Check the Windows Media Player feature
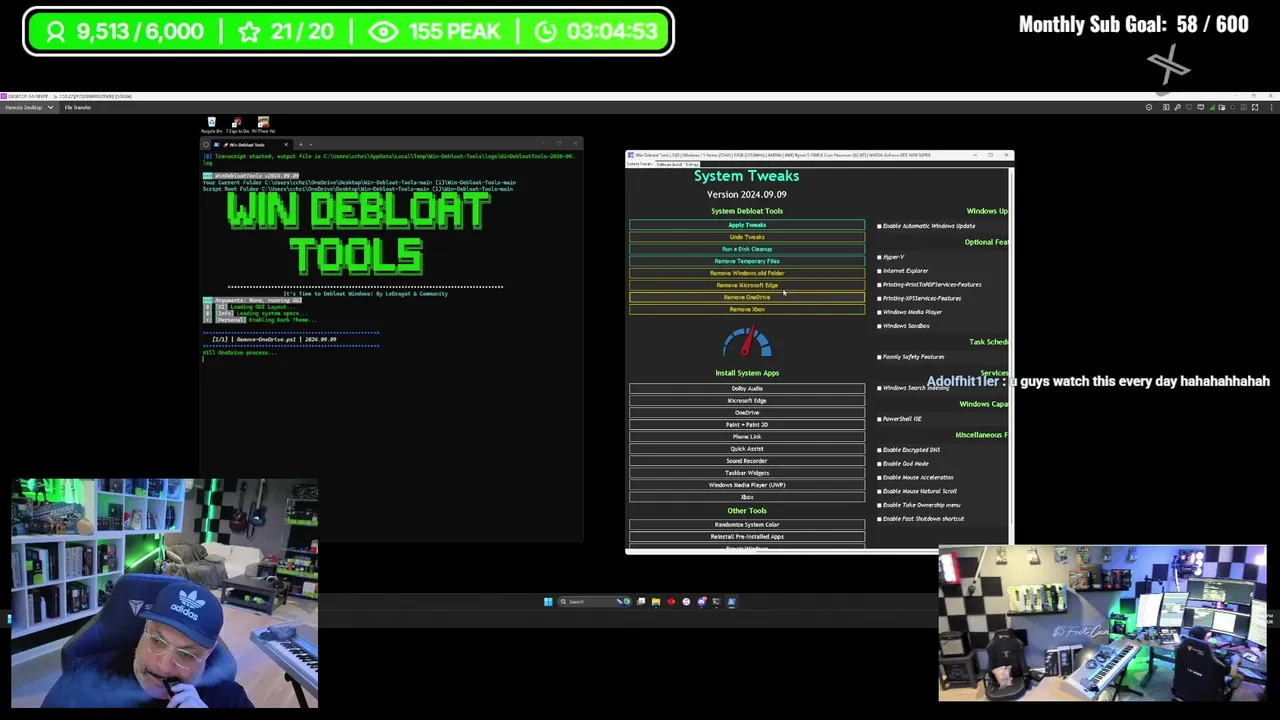Viewport: 1280px width, 720px height. tap(880, 312)
